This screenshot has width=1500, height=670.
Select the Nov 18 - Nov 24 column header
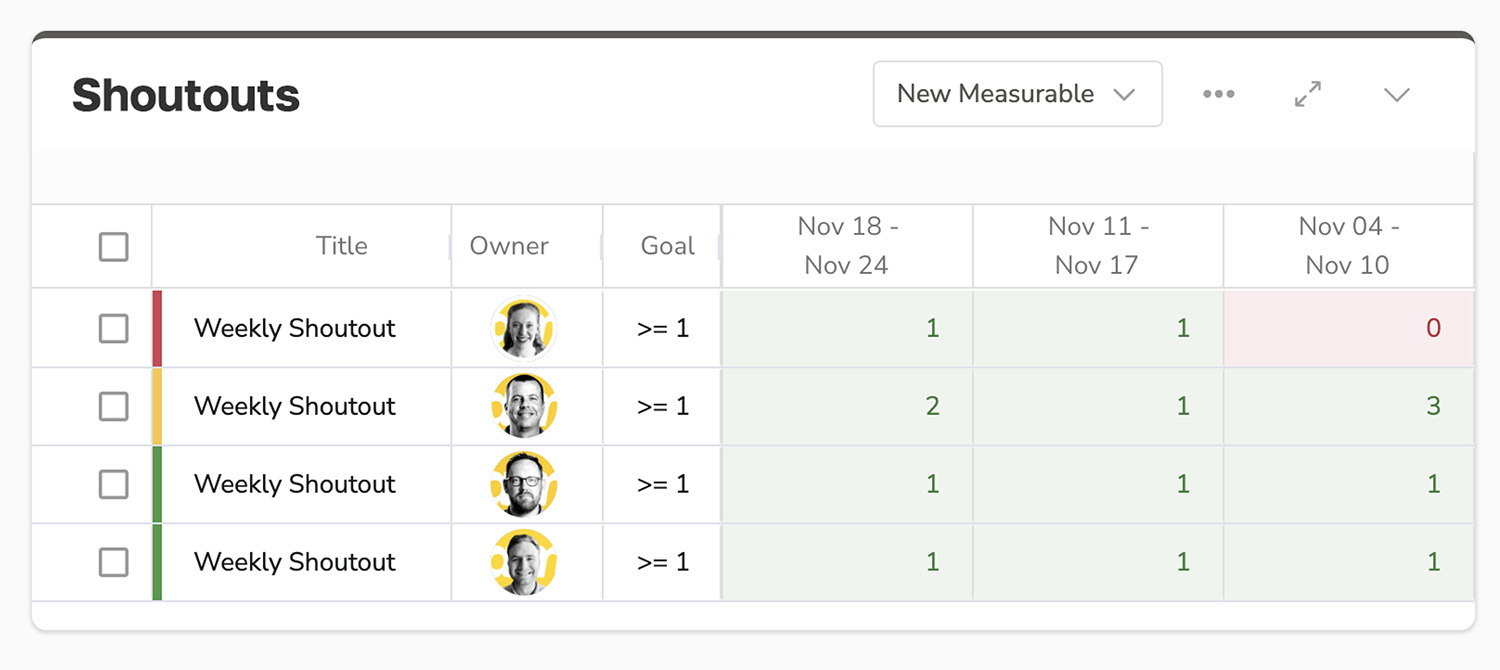point(847,246)
